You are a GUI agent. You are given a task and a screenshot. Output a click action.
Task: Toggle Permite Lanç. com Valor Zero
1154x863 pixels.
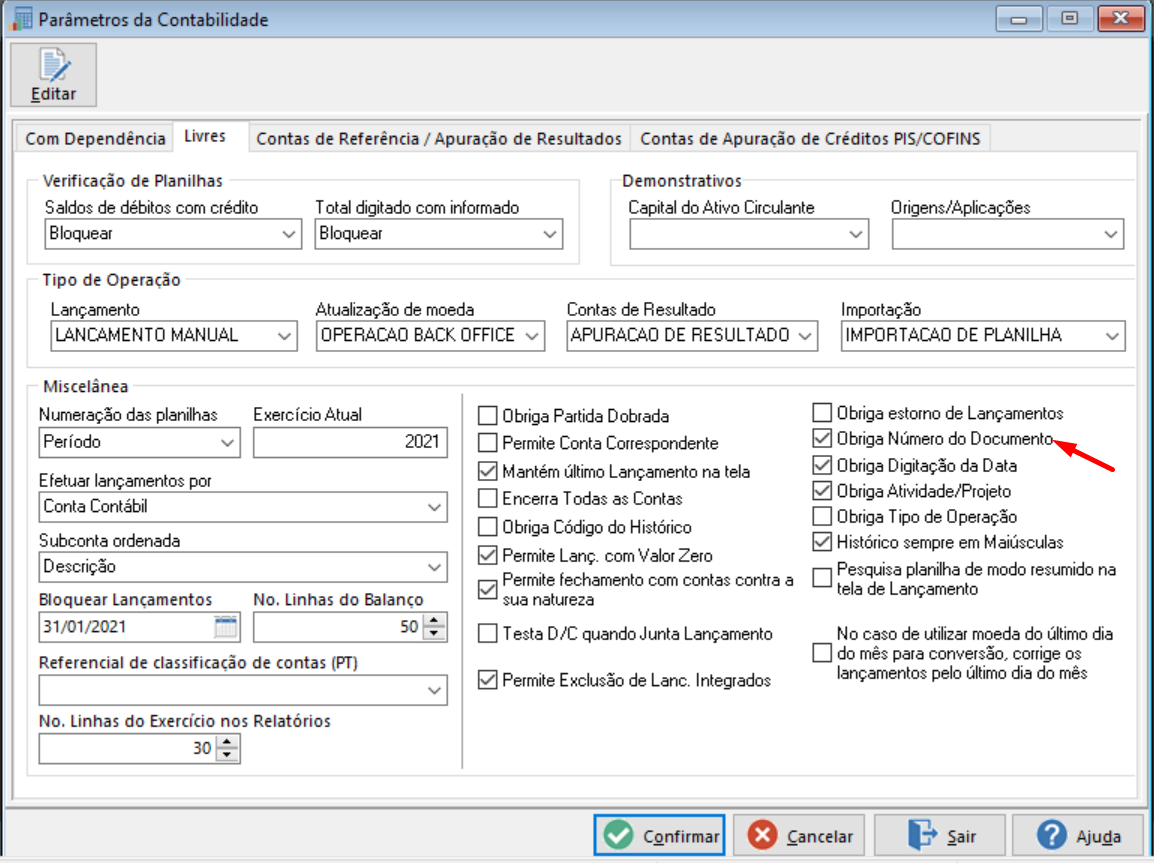[487, 555]
